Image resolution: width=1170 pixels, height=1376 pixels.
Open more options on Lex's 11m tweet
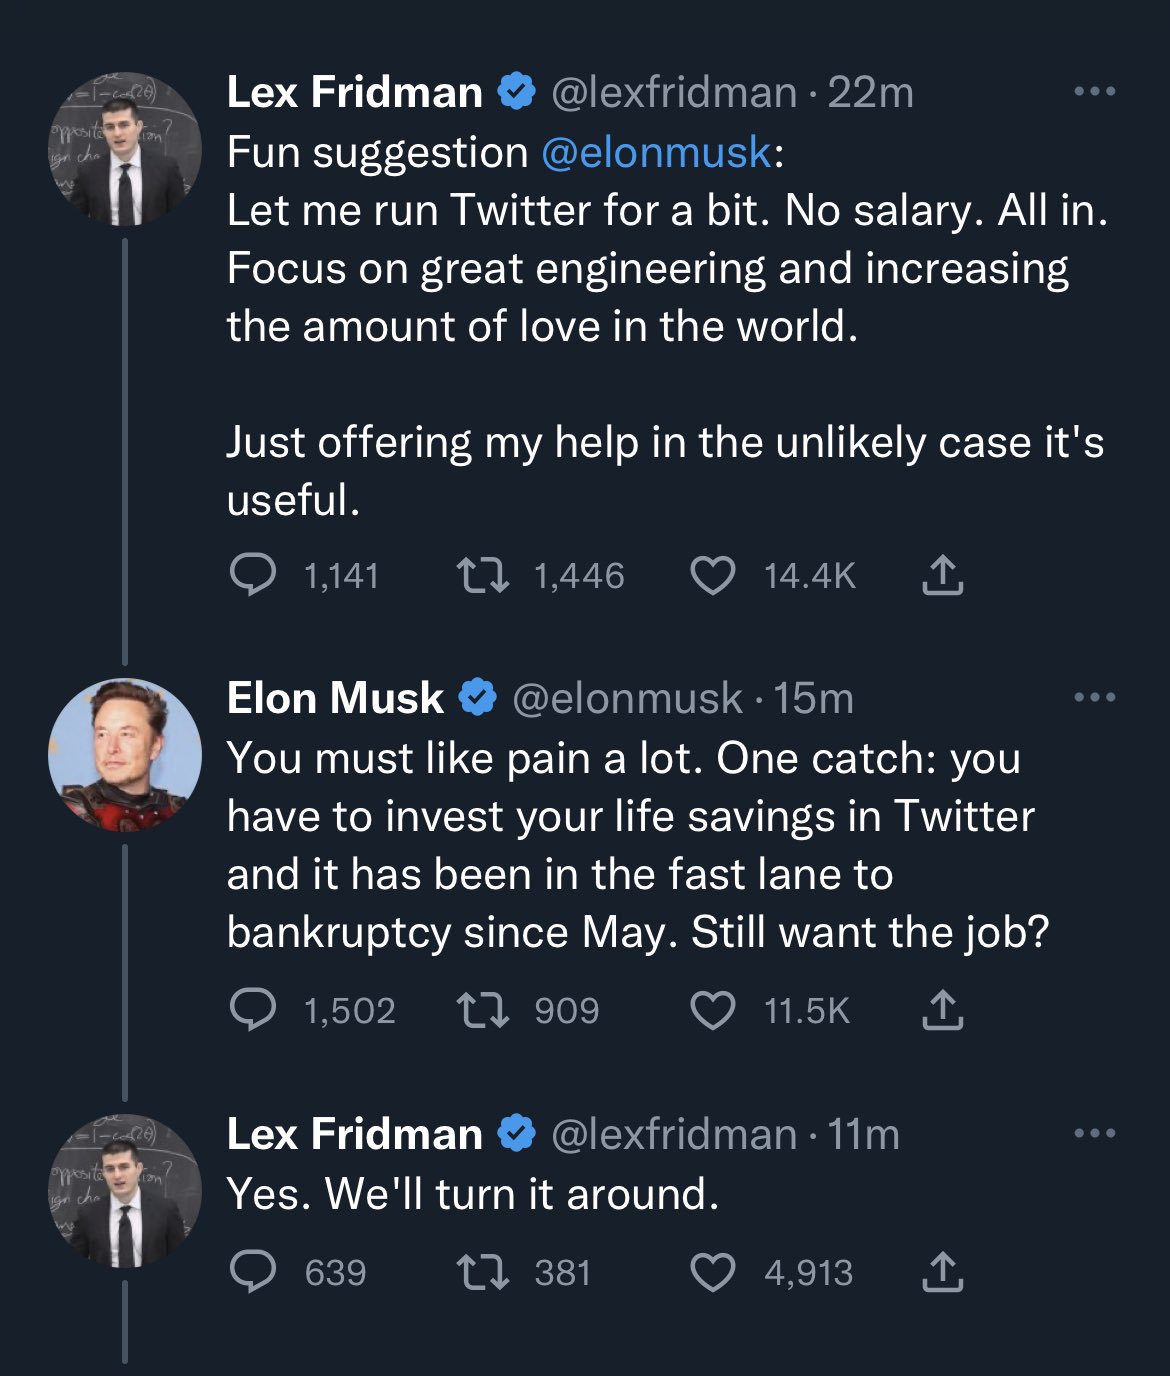pyautogui.click(x=1094, y=1134)
